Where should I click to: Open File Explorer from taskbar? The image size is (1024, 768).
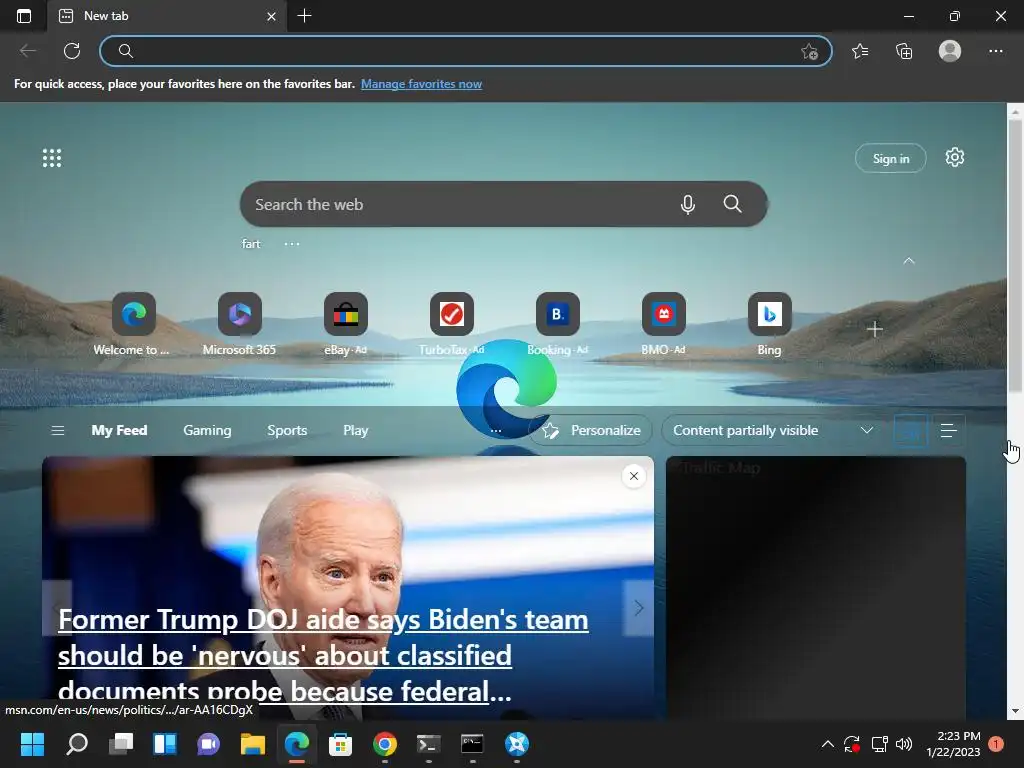[x=252, y=744]
